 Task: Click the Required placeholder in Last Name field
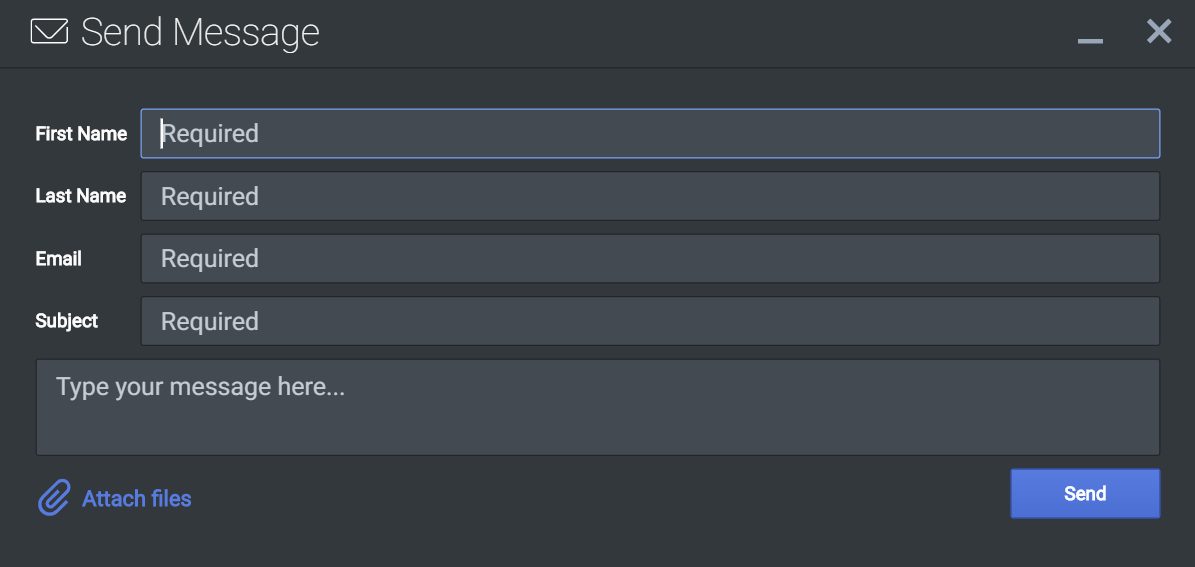(x=210, y=197)
